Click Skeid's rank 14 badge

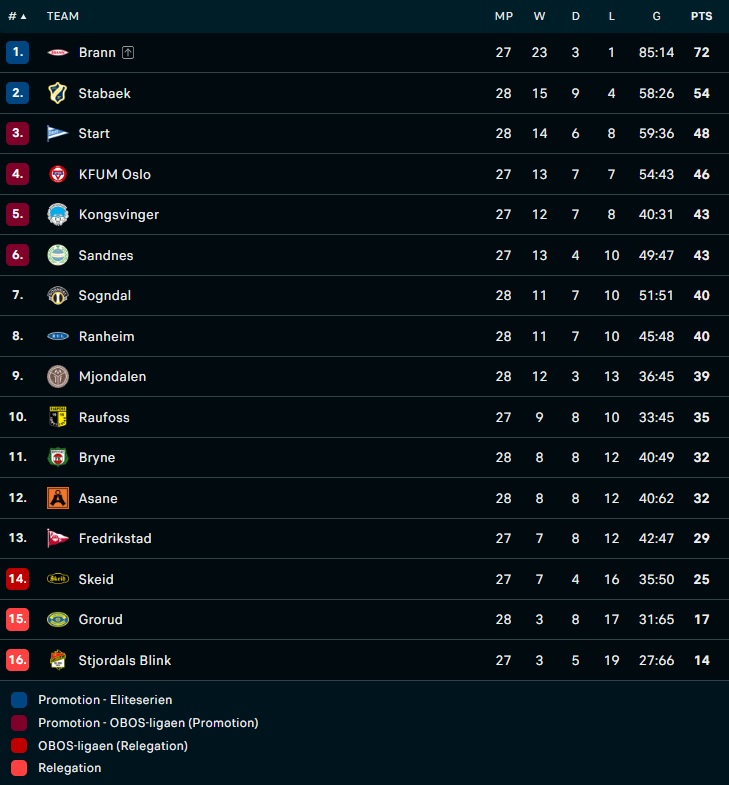(x=17, y=579)
